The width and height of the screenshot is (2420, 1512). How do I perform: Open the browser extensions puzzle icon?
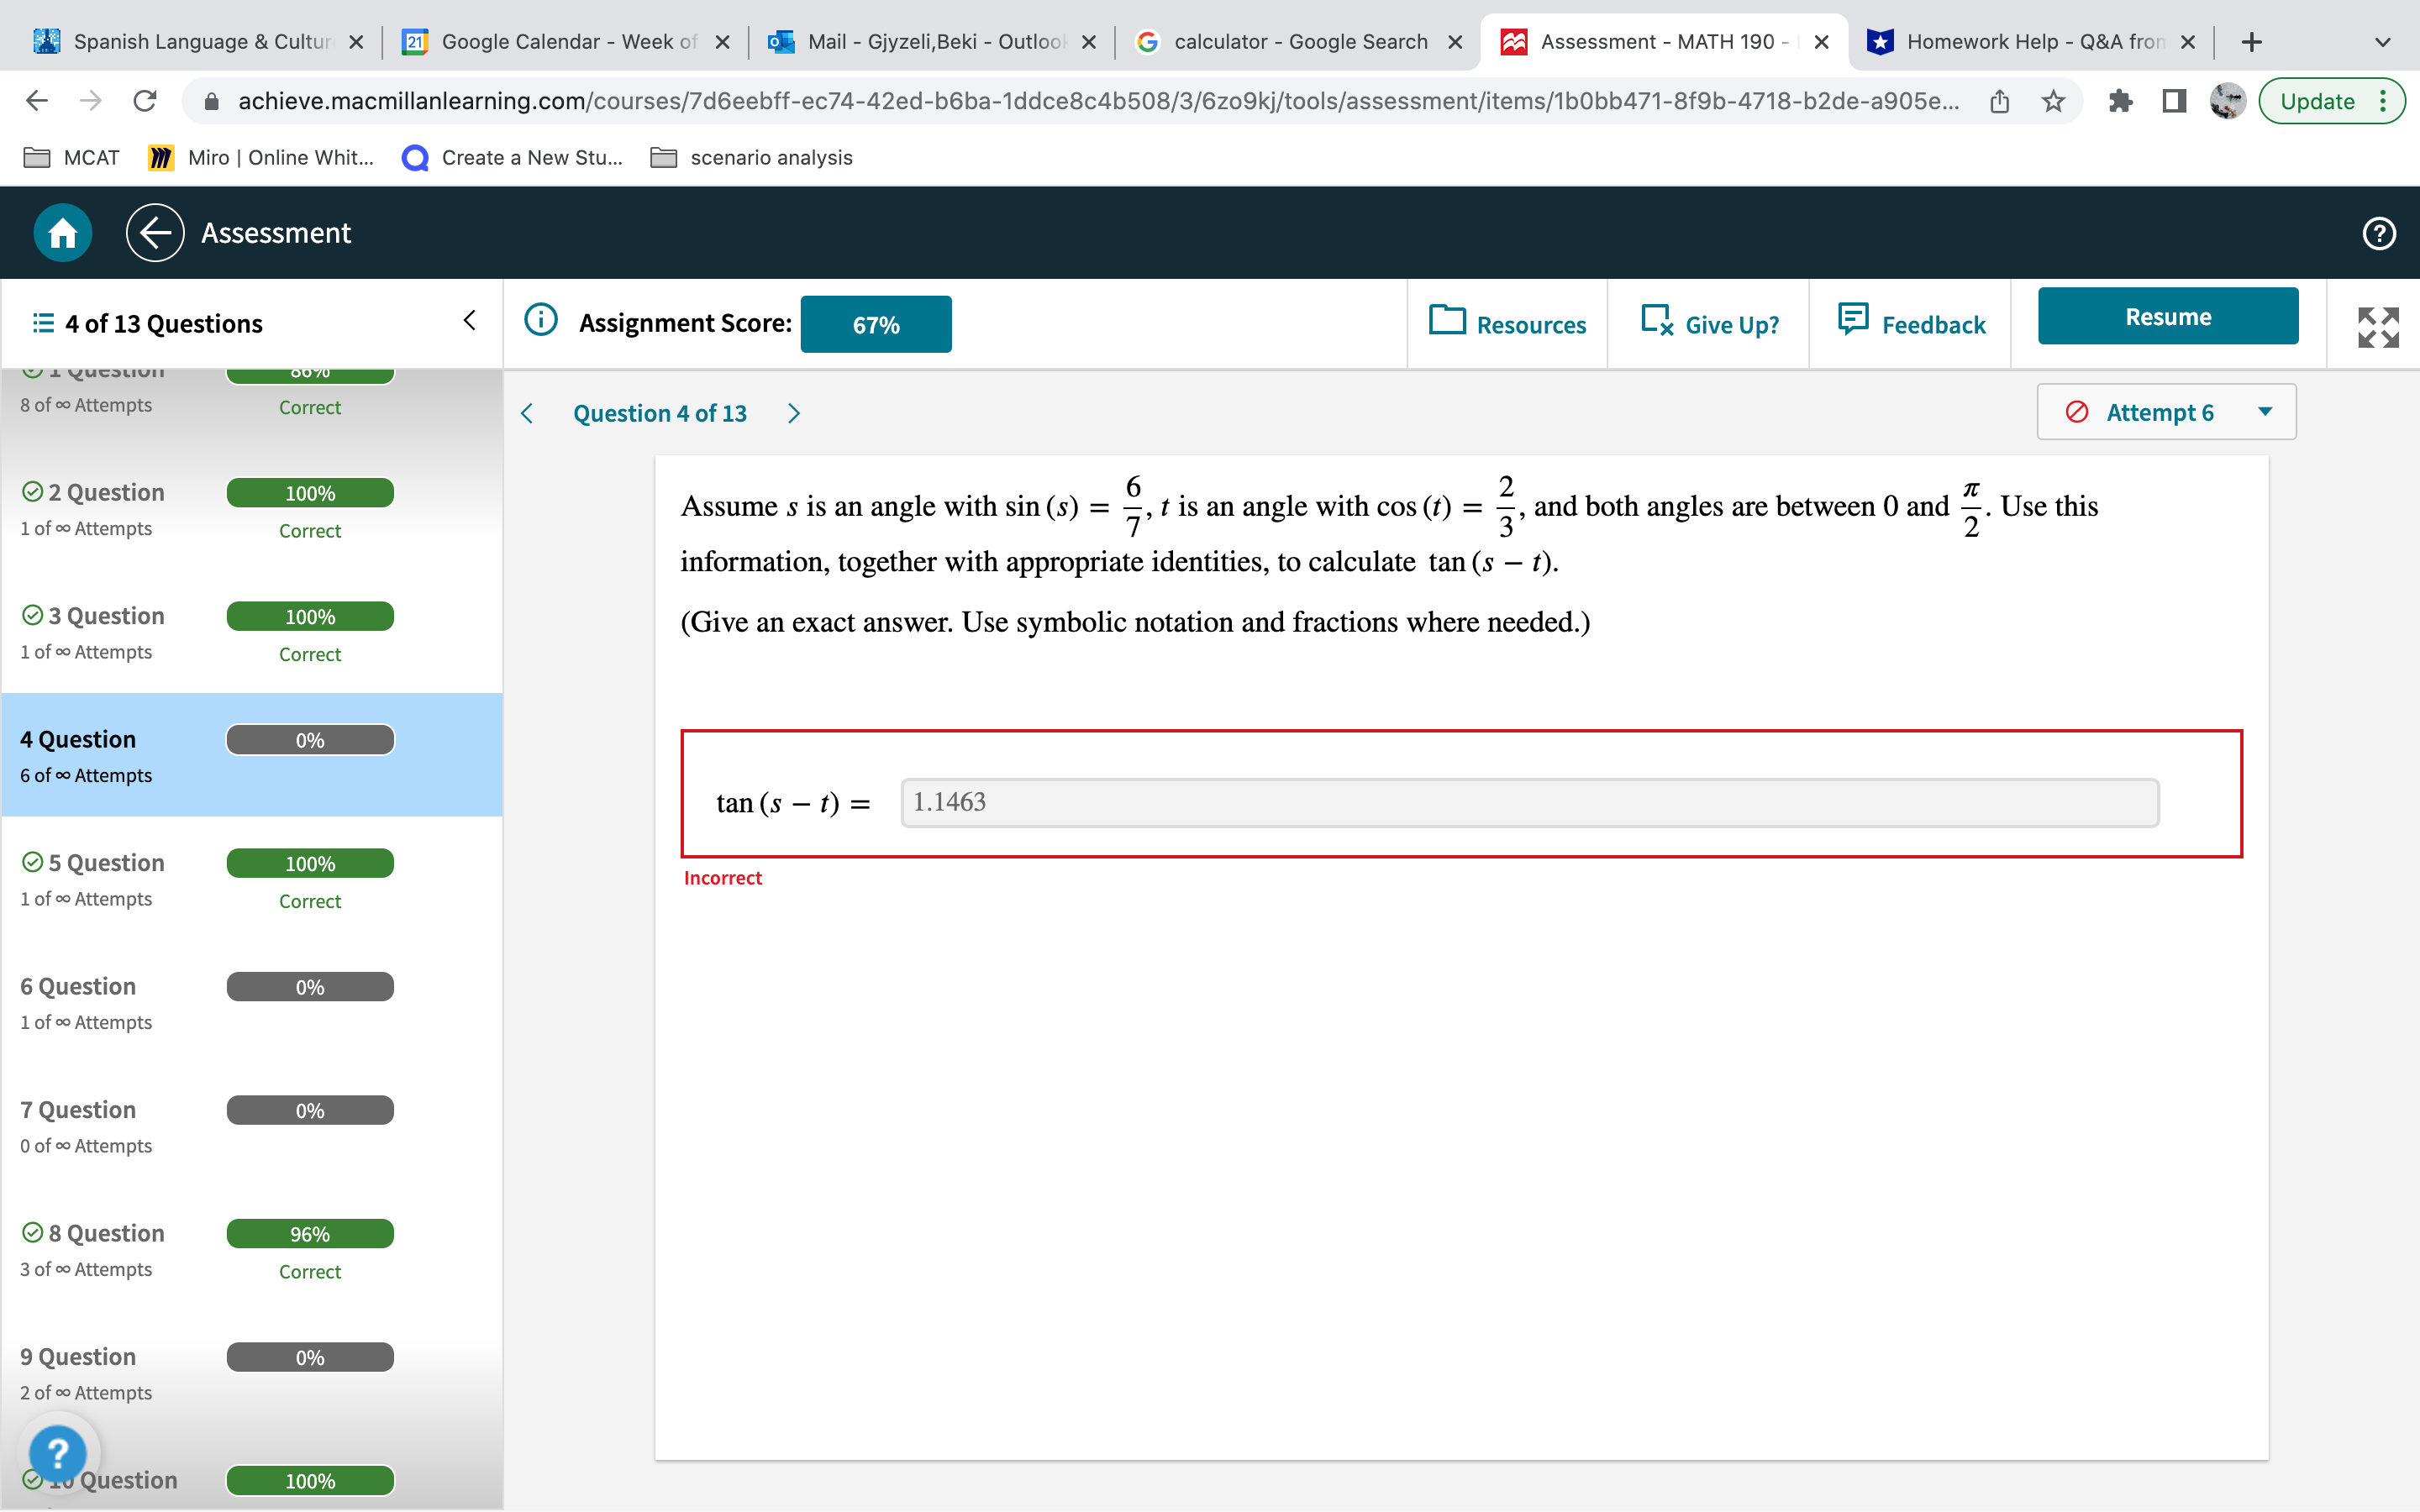[x=2122, y=100]
